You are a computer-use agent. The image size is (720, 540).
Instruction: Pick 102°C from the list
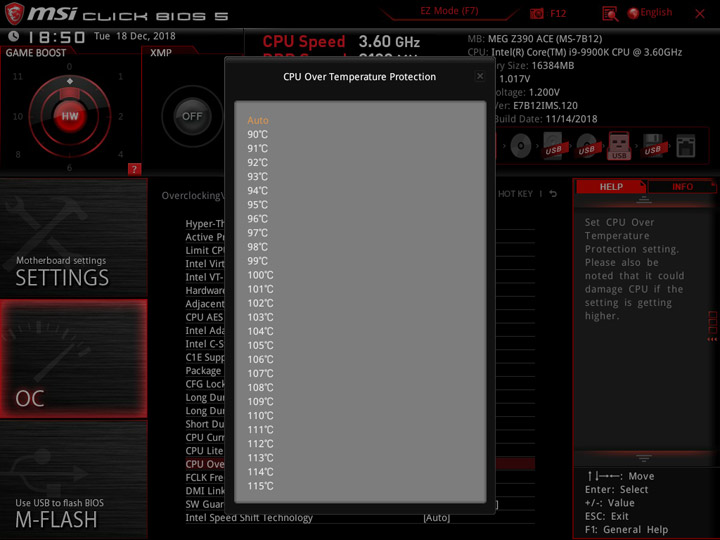[x=260, y=304]
